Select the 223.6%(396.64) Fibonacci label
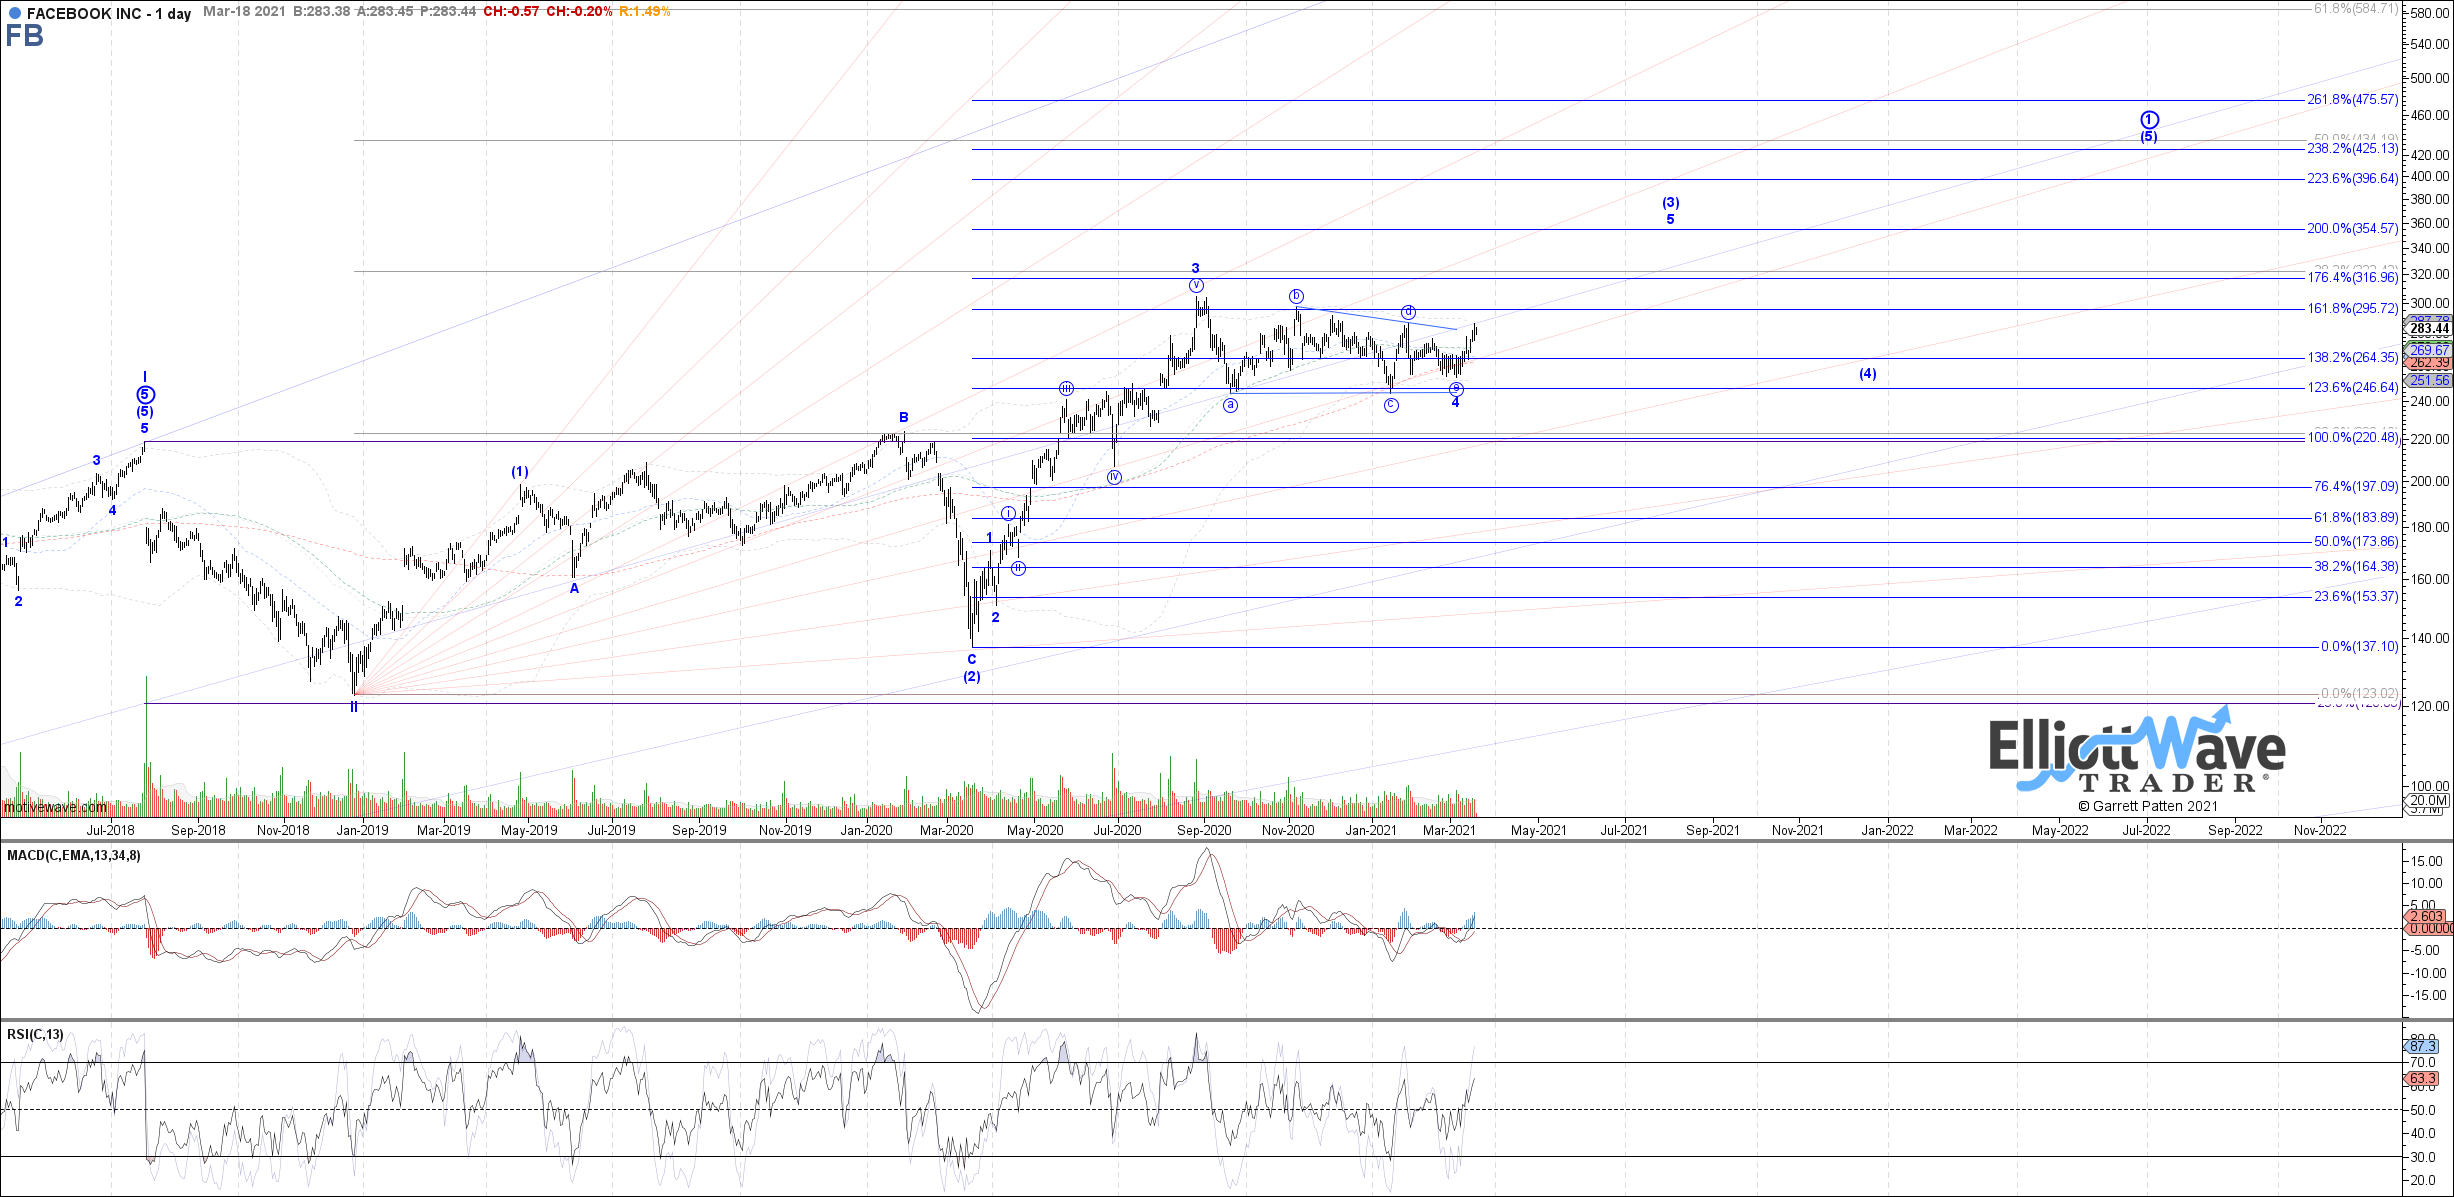The height and width of the screenshot is (1197, 2454). (2352, 179)
